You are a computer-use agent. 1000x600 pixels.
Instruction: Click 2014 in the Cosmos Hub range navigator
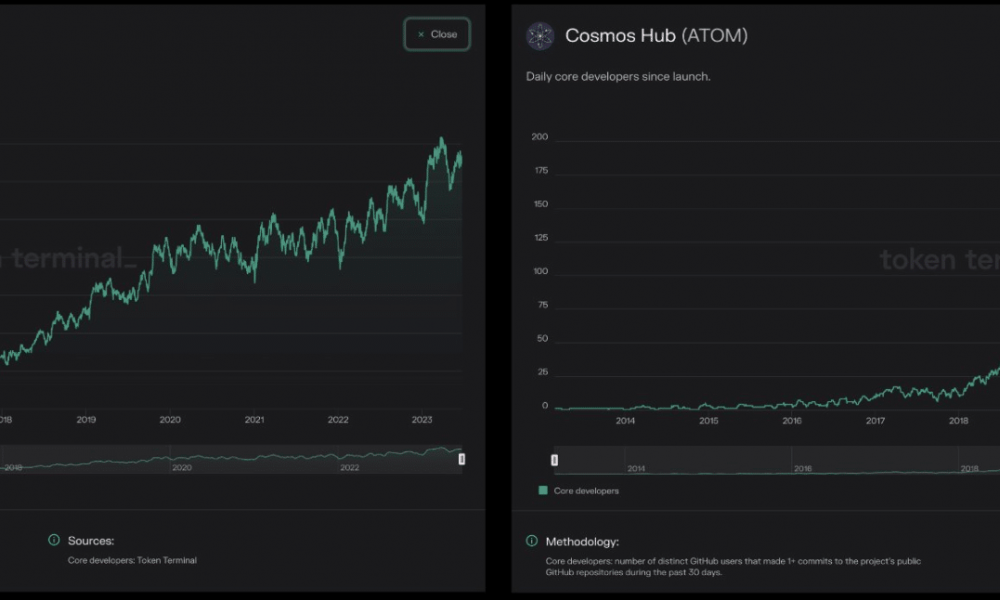[x=636, y=469]
